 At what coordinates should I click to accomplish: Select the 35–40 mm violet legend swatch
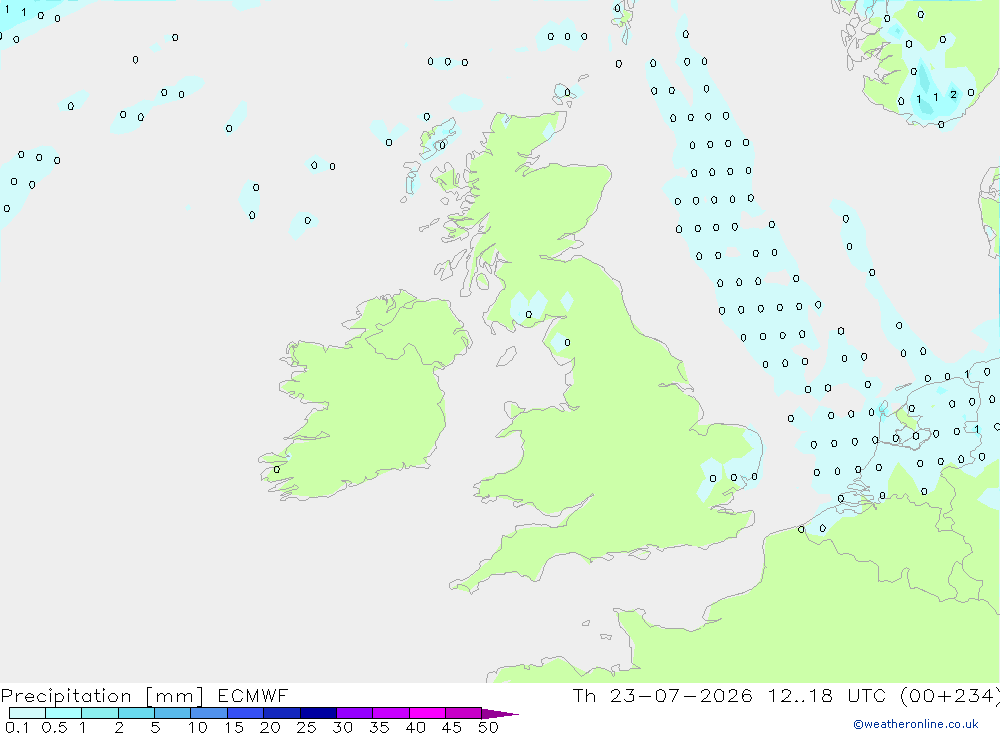click(391, 713)
